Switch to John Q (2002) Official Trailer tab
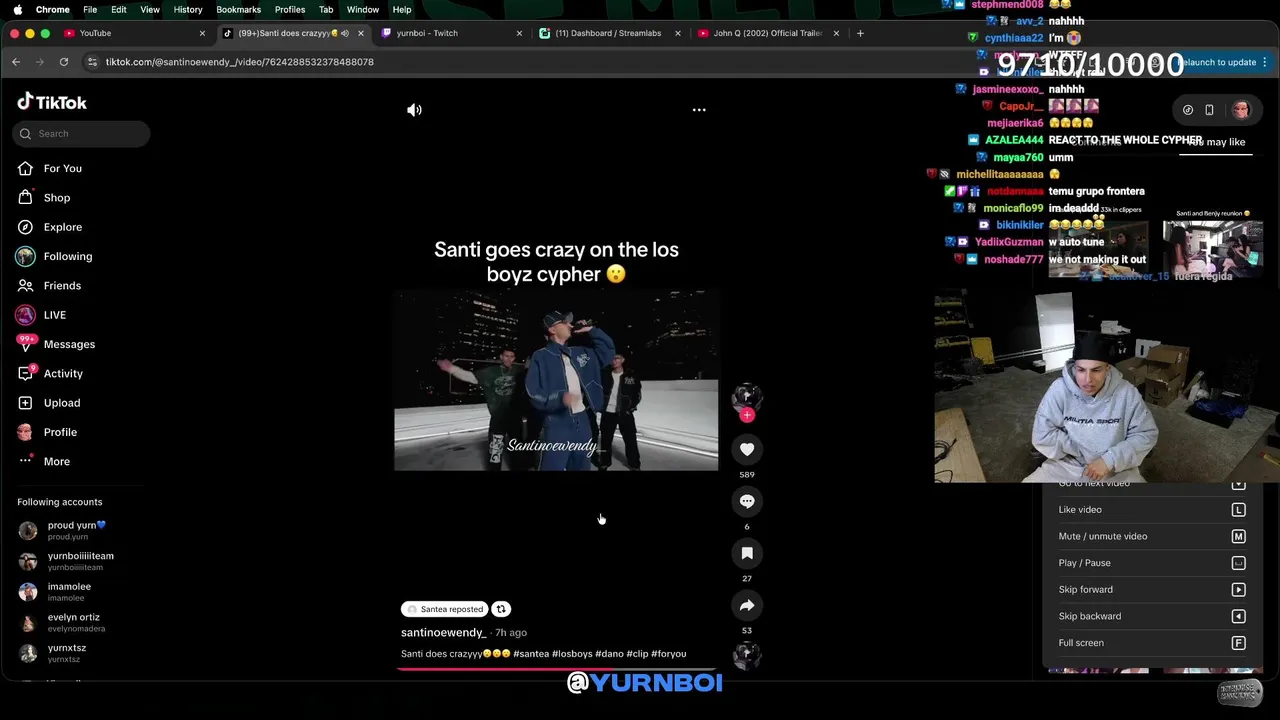 (766, 33)
